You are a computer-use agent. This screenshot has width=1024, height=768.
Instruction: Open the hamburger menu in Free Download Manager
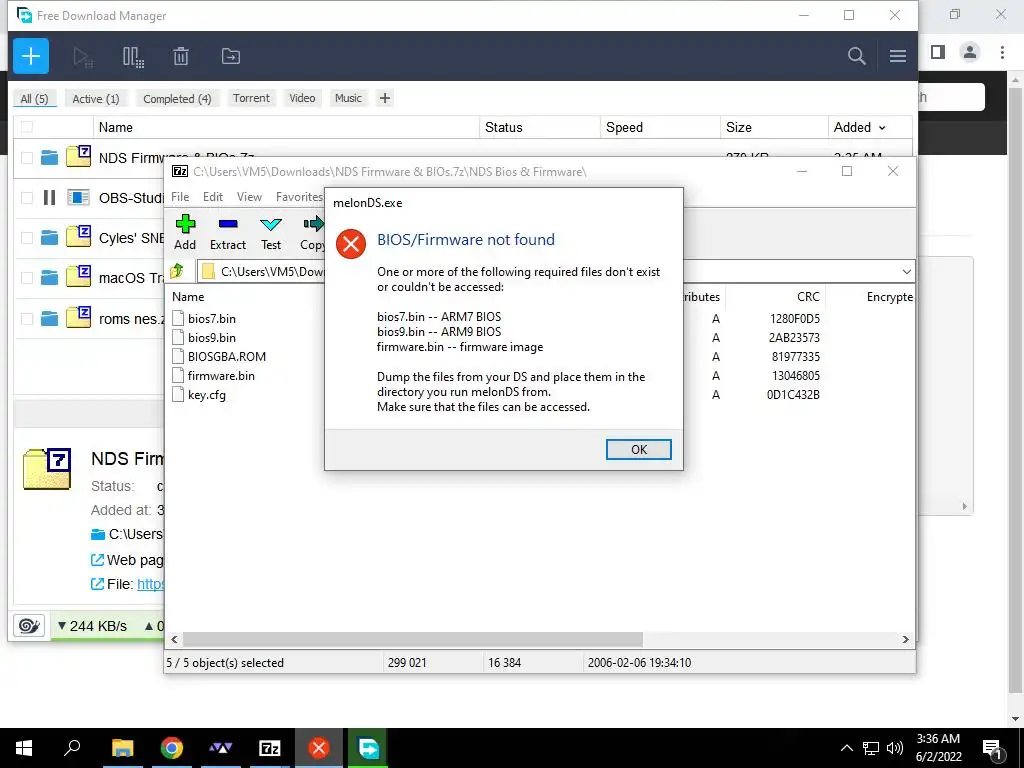coord(897,56)
